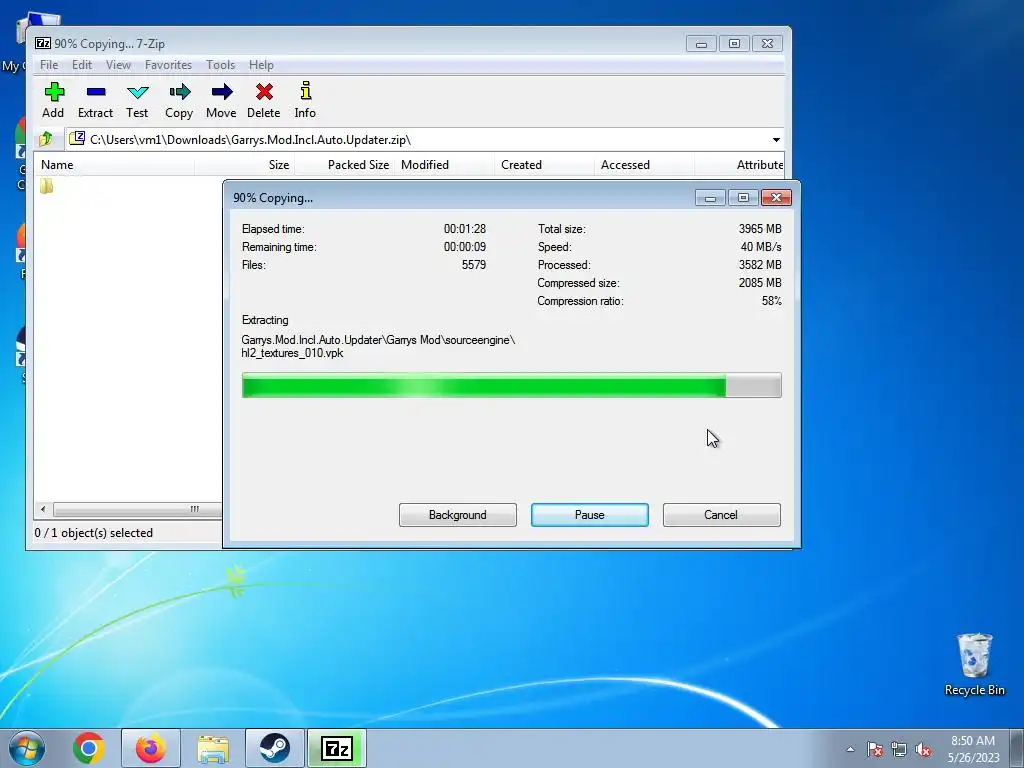Click the taskbar clock showing 8:50 AM
This screenshot has width=1024, height=768.
click(973, 749)
